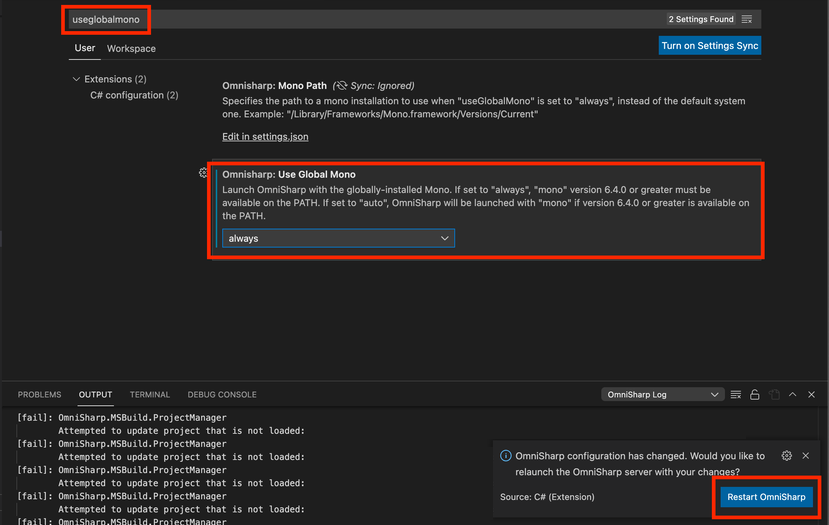Open notification gear options icon
This screenshot has height=525, width=829.
click(x=787, y=456)
